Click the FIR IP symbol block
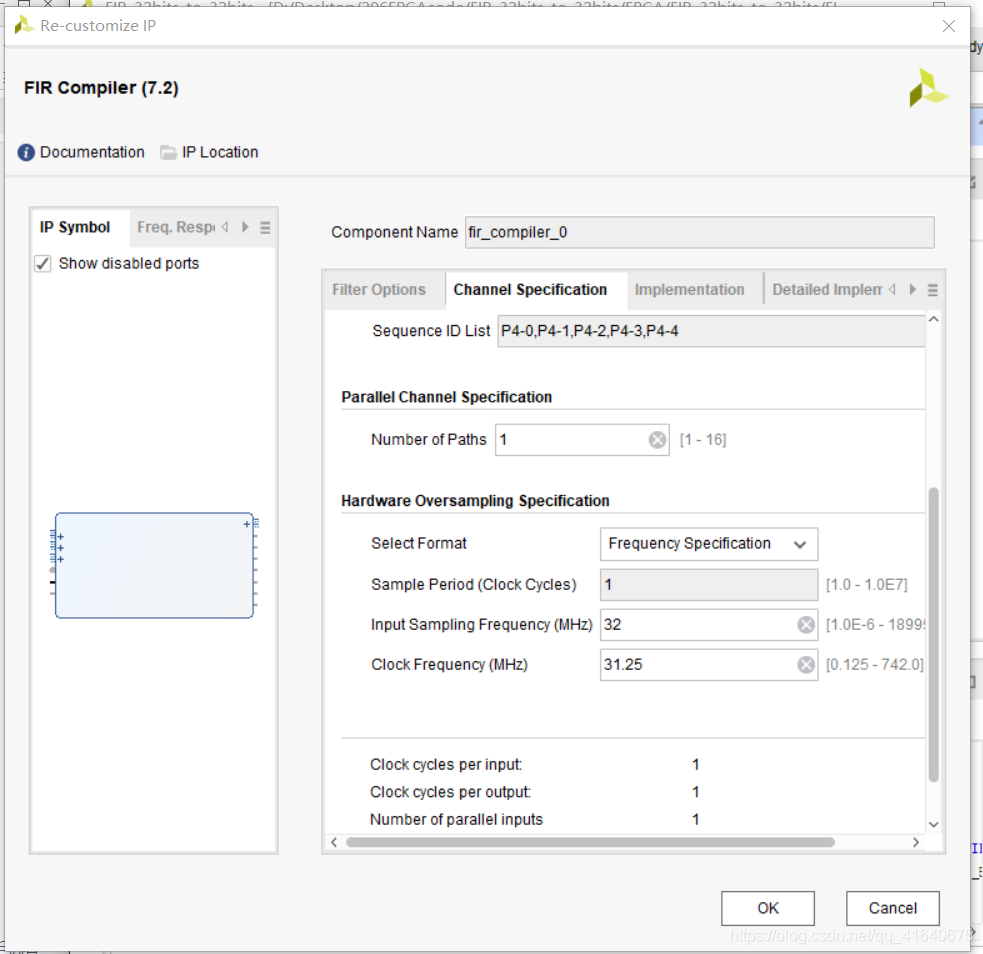983x954 pixels. 154,566
